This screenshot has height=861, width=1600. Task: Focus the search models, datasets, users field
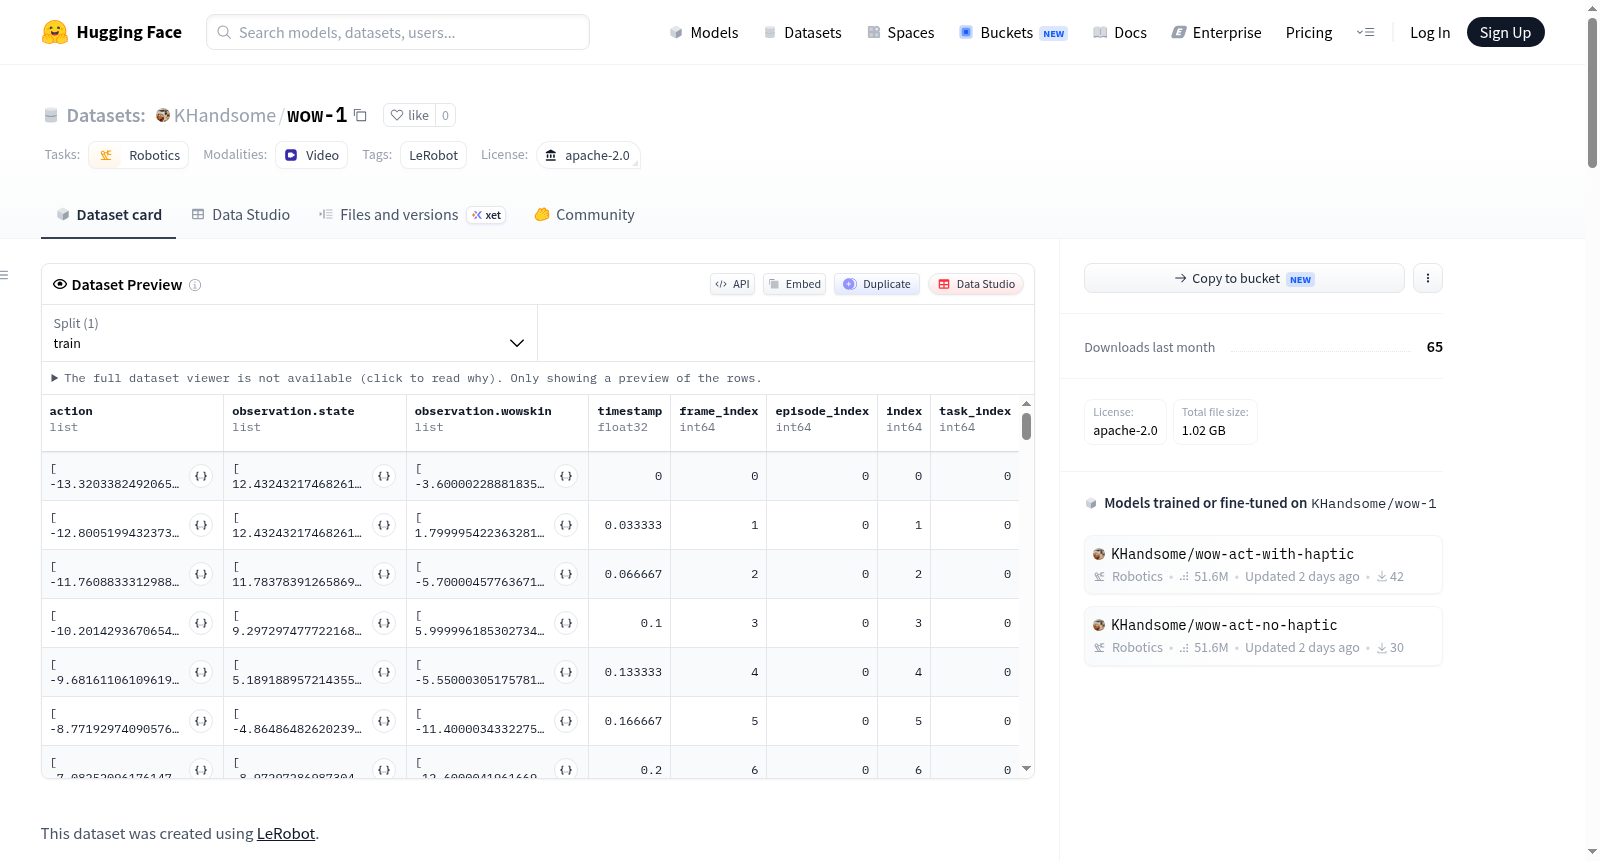[x=398, y=32]
